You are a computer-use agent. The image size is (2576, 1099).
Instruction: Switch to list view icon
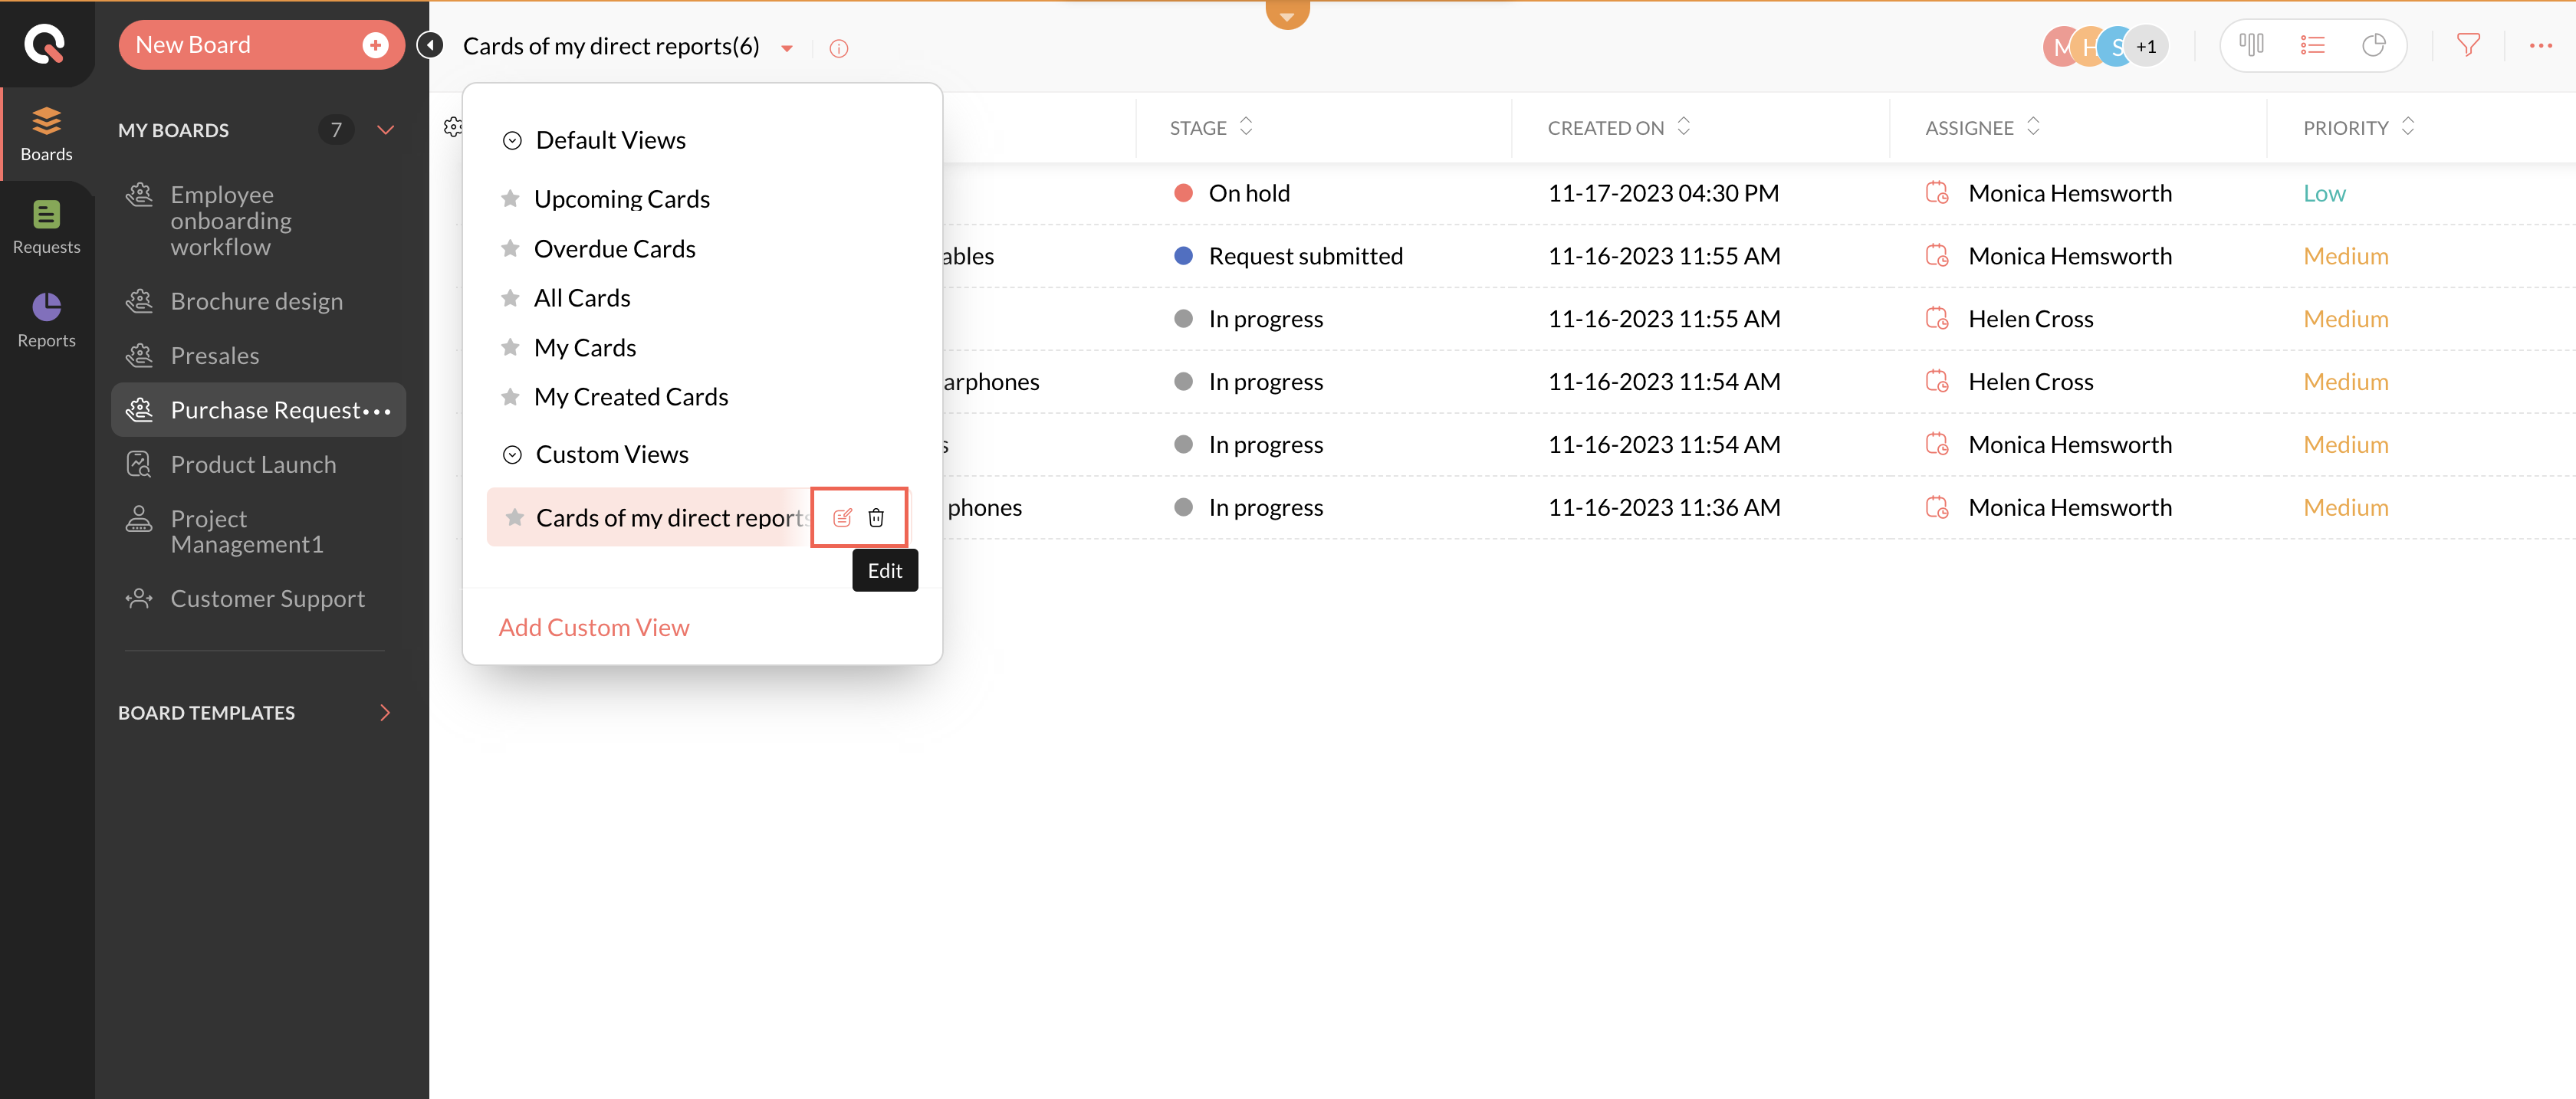[2312, 46]
